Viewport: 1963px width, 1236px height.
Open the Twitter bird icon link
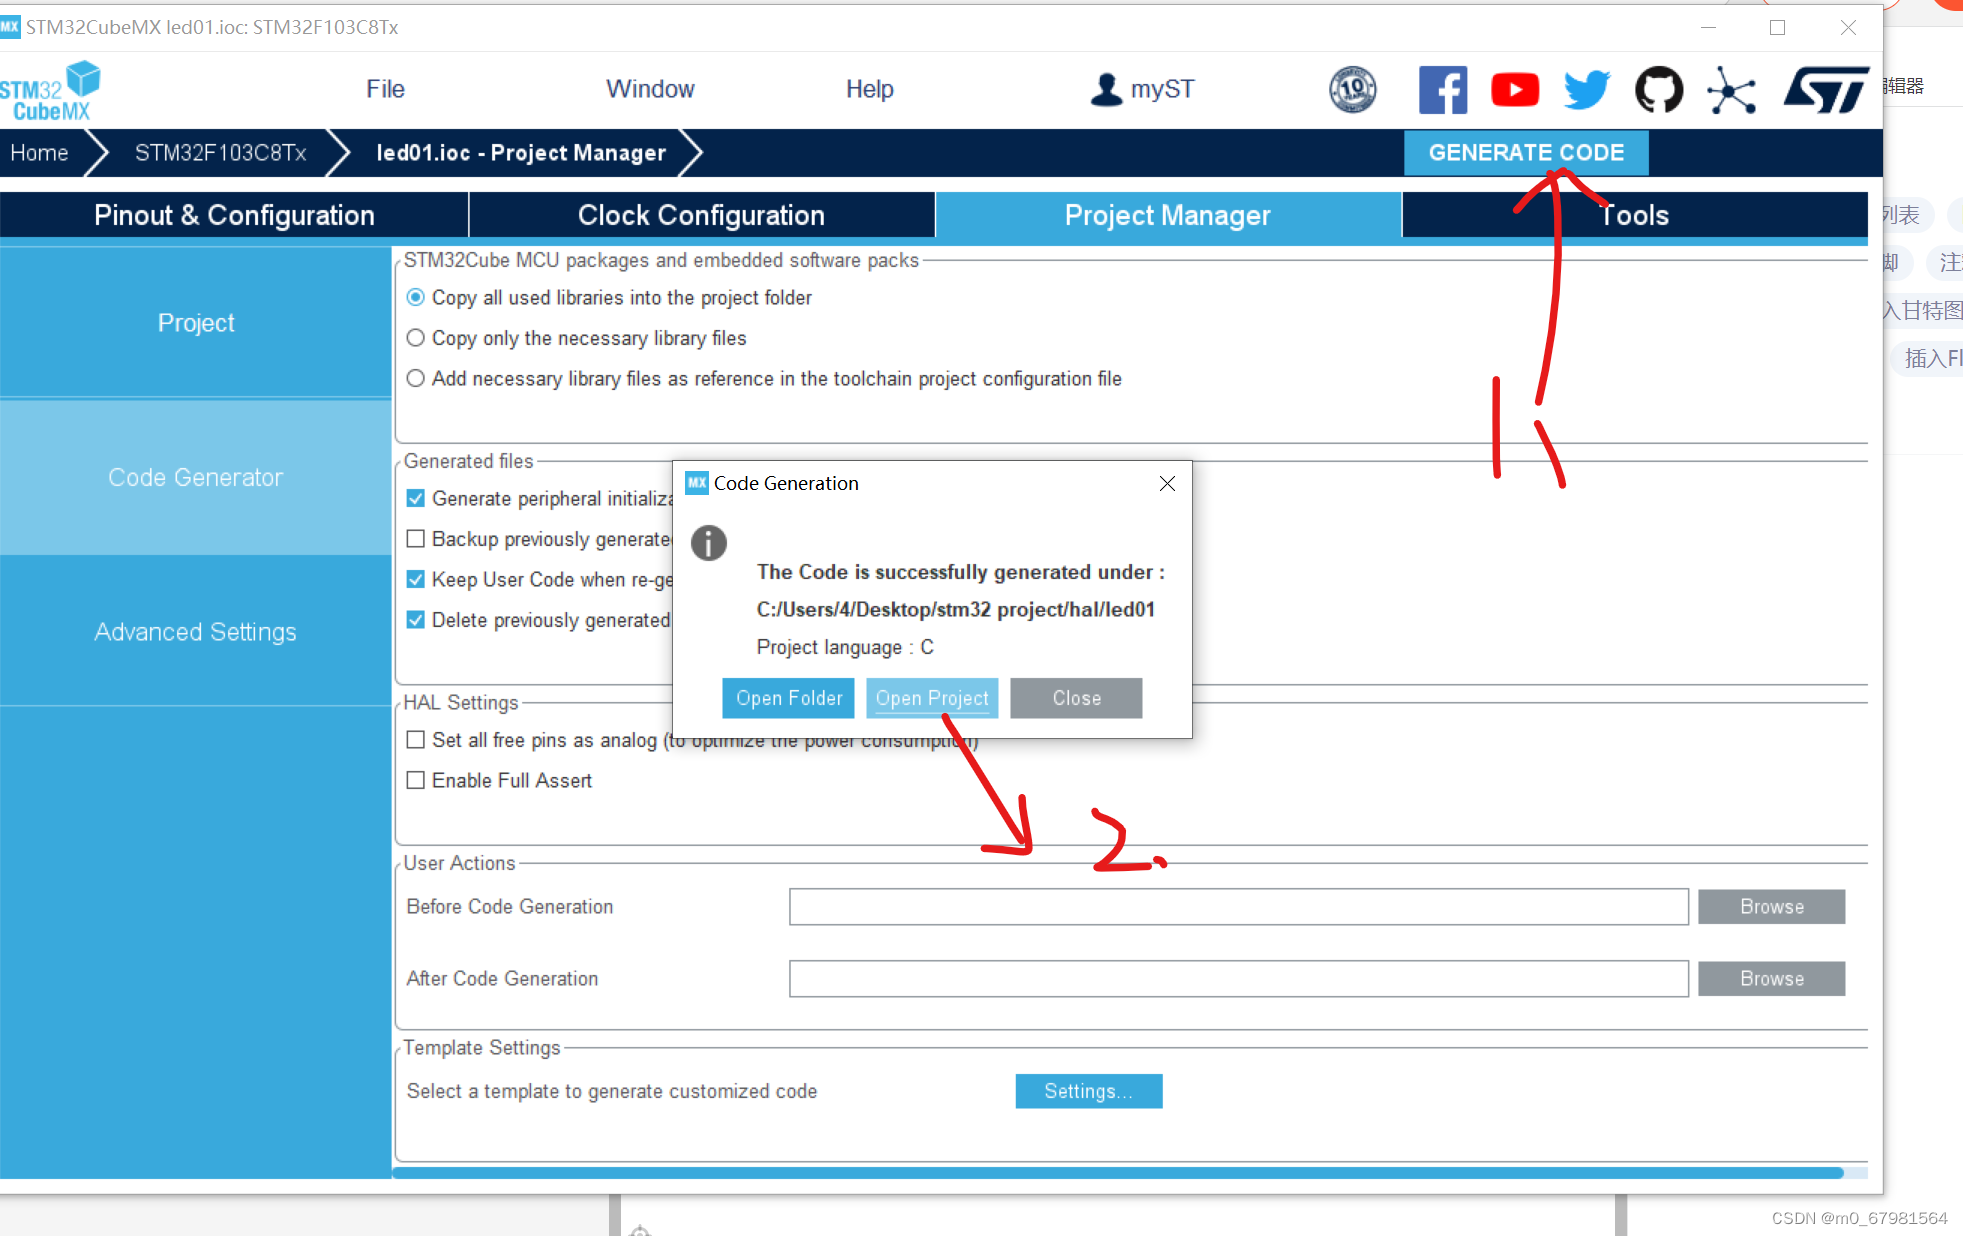coord(1587,90)
